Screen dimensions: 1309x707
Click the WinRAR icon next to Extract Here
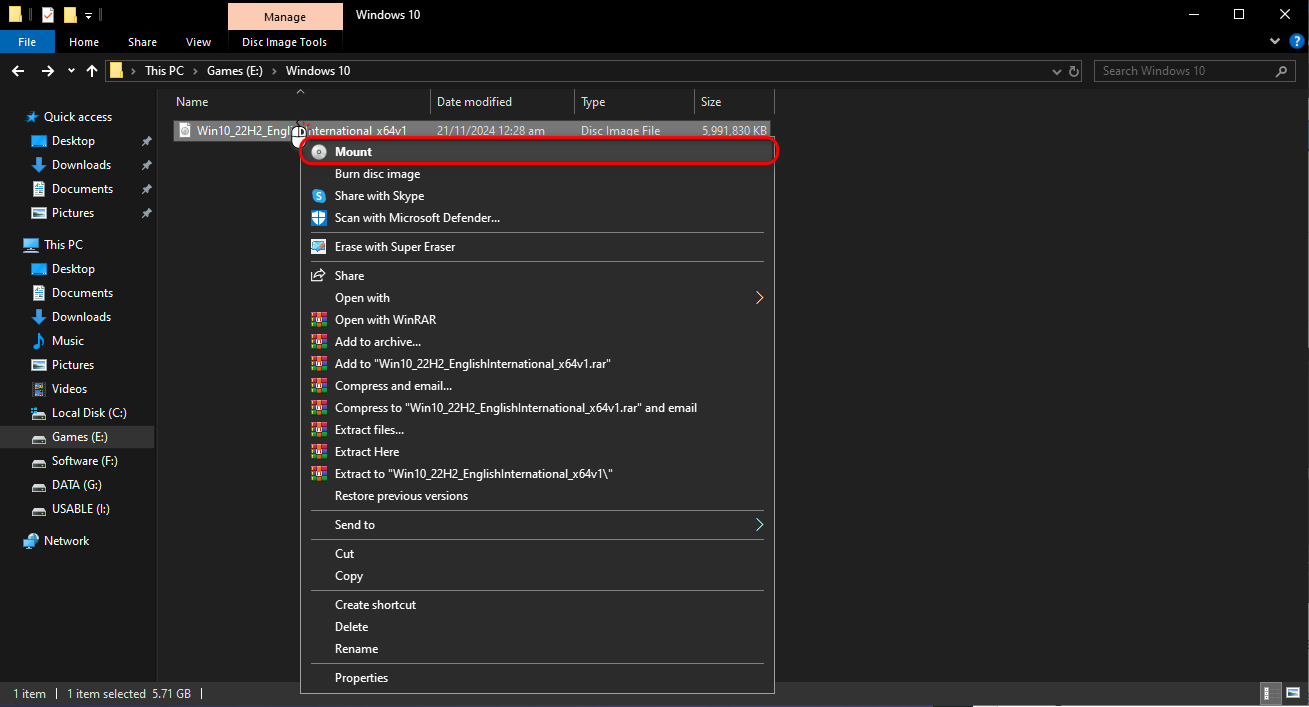click(x=319, y=452)
